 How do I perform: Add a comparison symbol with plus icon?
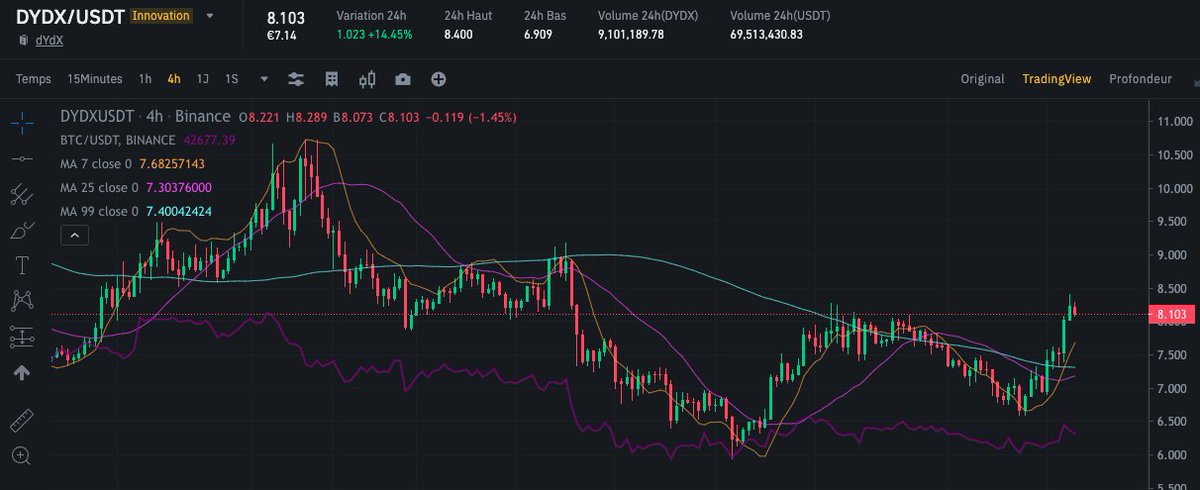[x=438, y=79]
